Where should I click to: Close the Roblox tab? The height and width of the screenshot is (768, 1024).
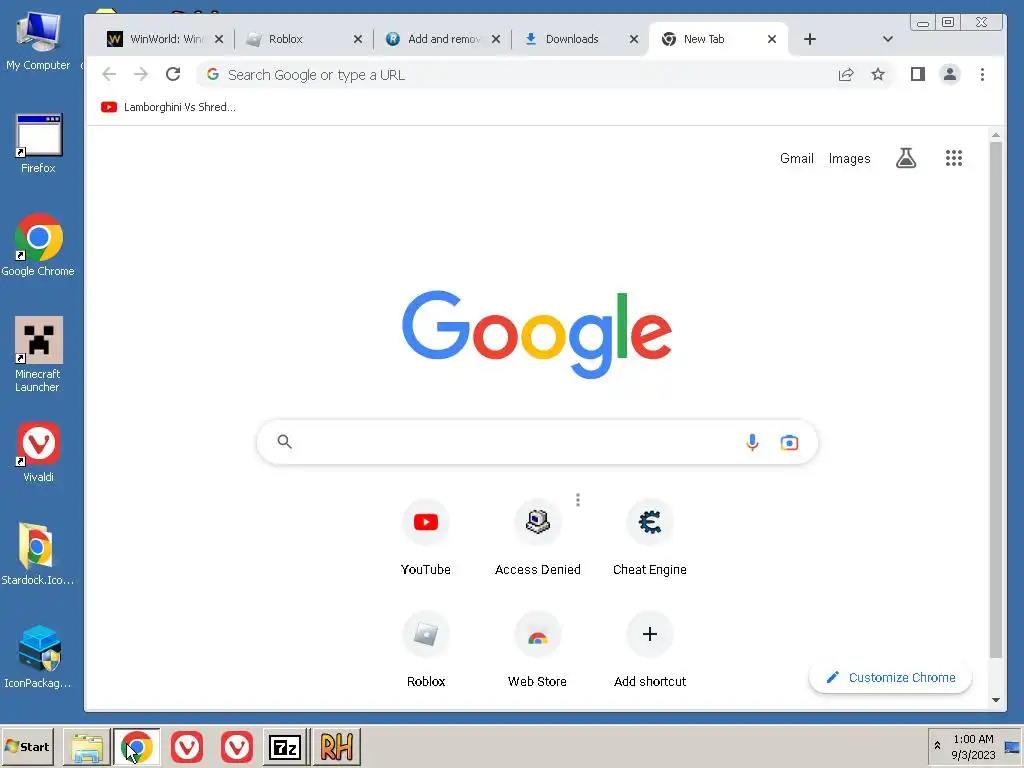coord(357,39)
